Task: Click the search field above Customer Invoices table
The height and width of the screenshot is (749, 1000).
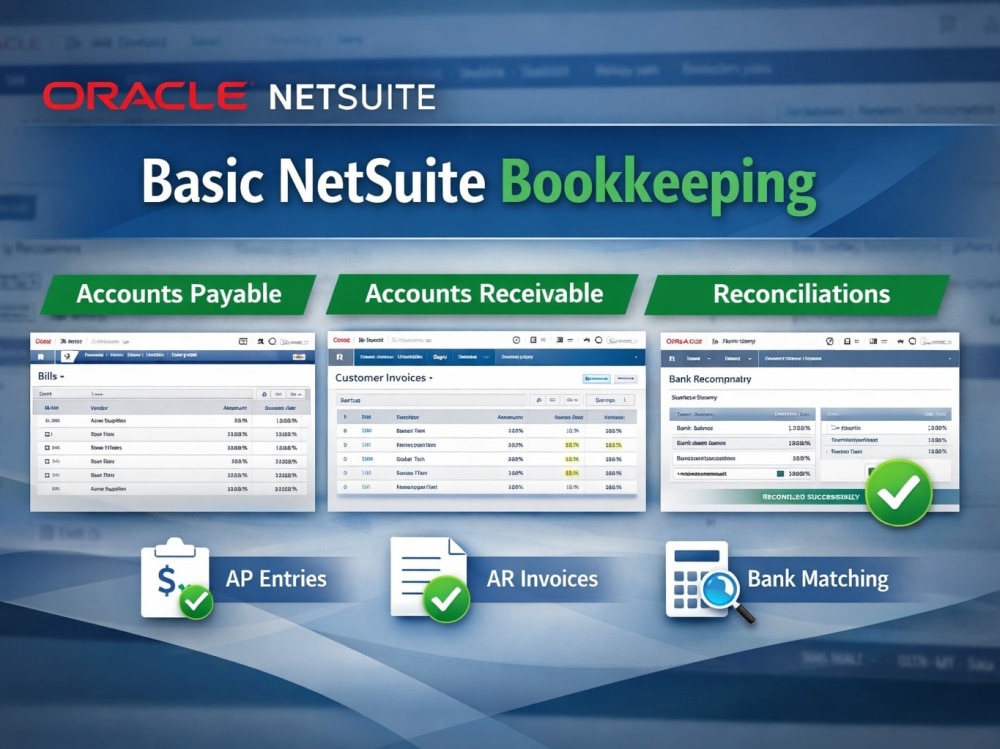Action: (x=432, y=400)
